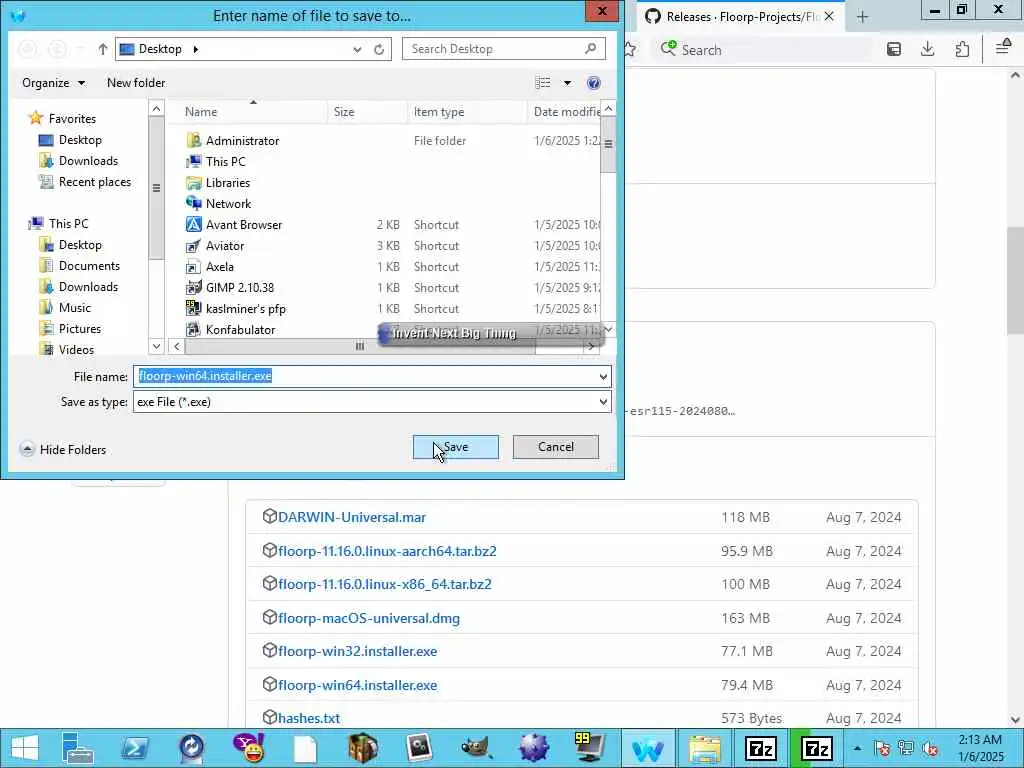
Task: Sort by the Name column header
Action: click(248, 112)
